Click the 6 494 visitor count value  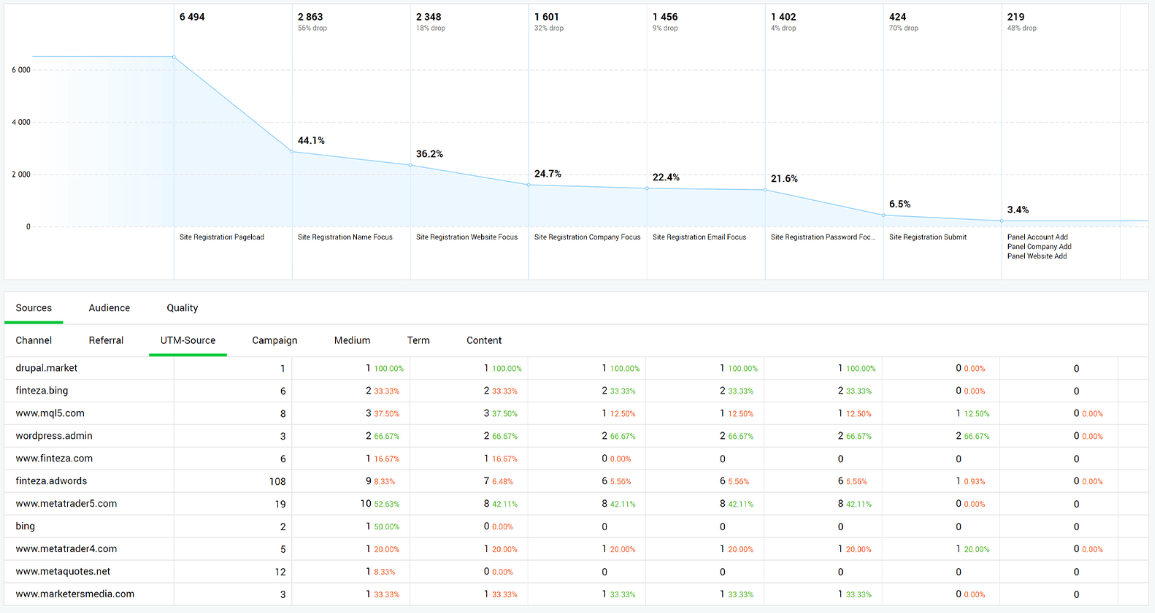coord(192,16)
